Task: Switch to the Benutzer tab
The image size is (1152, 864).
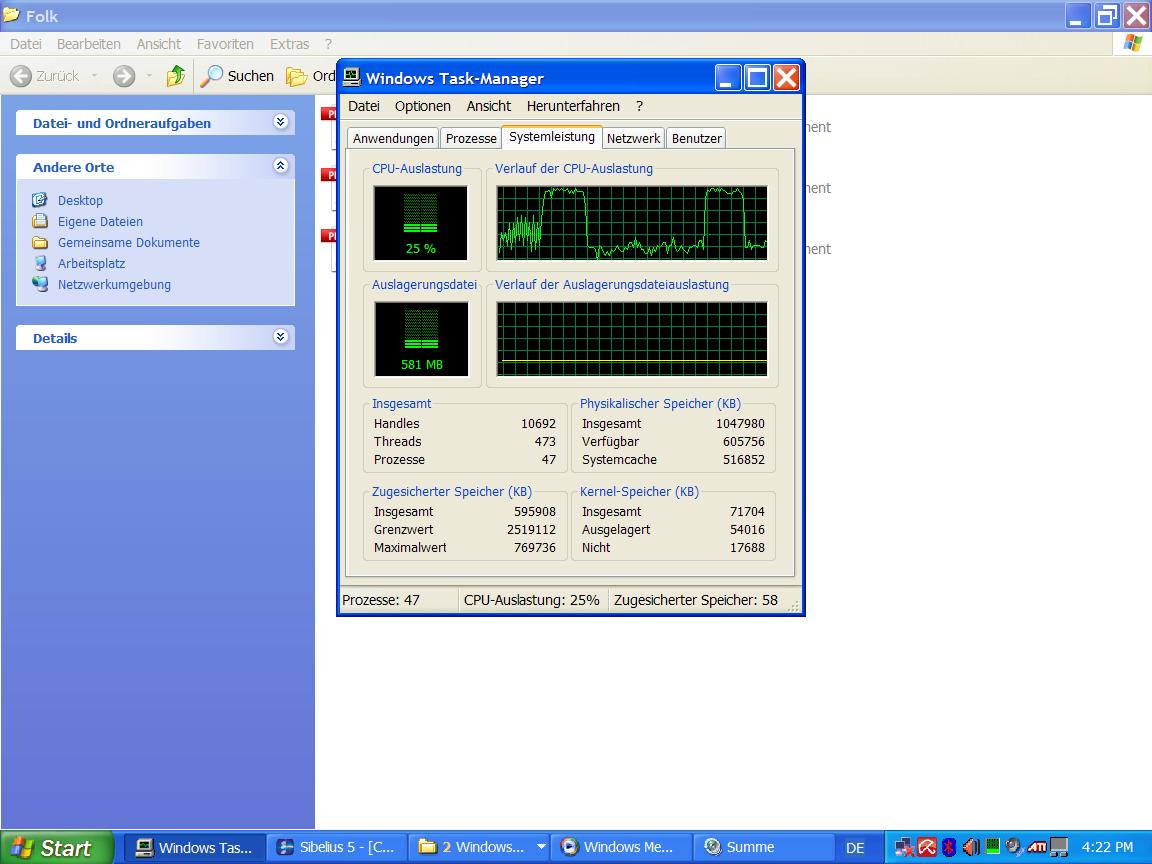Action: coord(696,138)
